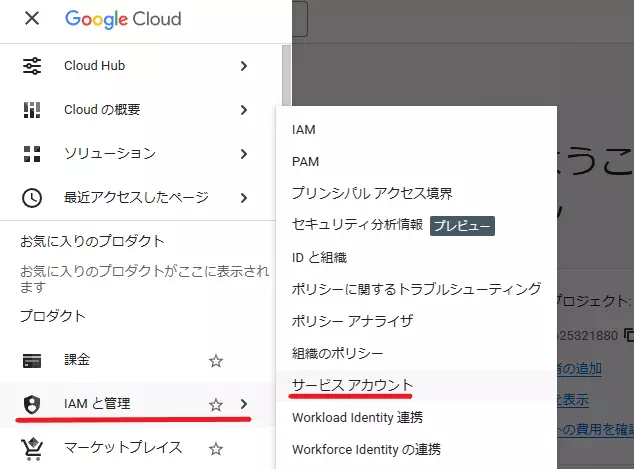The image size is (634, 469).
Task: Click the ソリューション grid icon
Action: (x=32, y=154)
